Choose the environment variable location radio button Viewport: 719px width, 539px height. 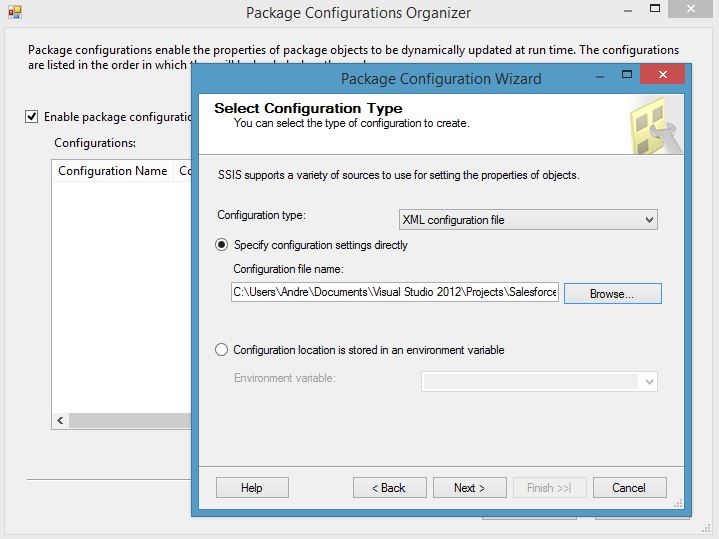point(222,350)
